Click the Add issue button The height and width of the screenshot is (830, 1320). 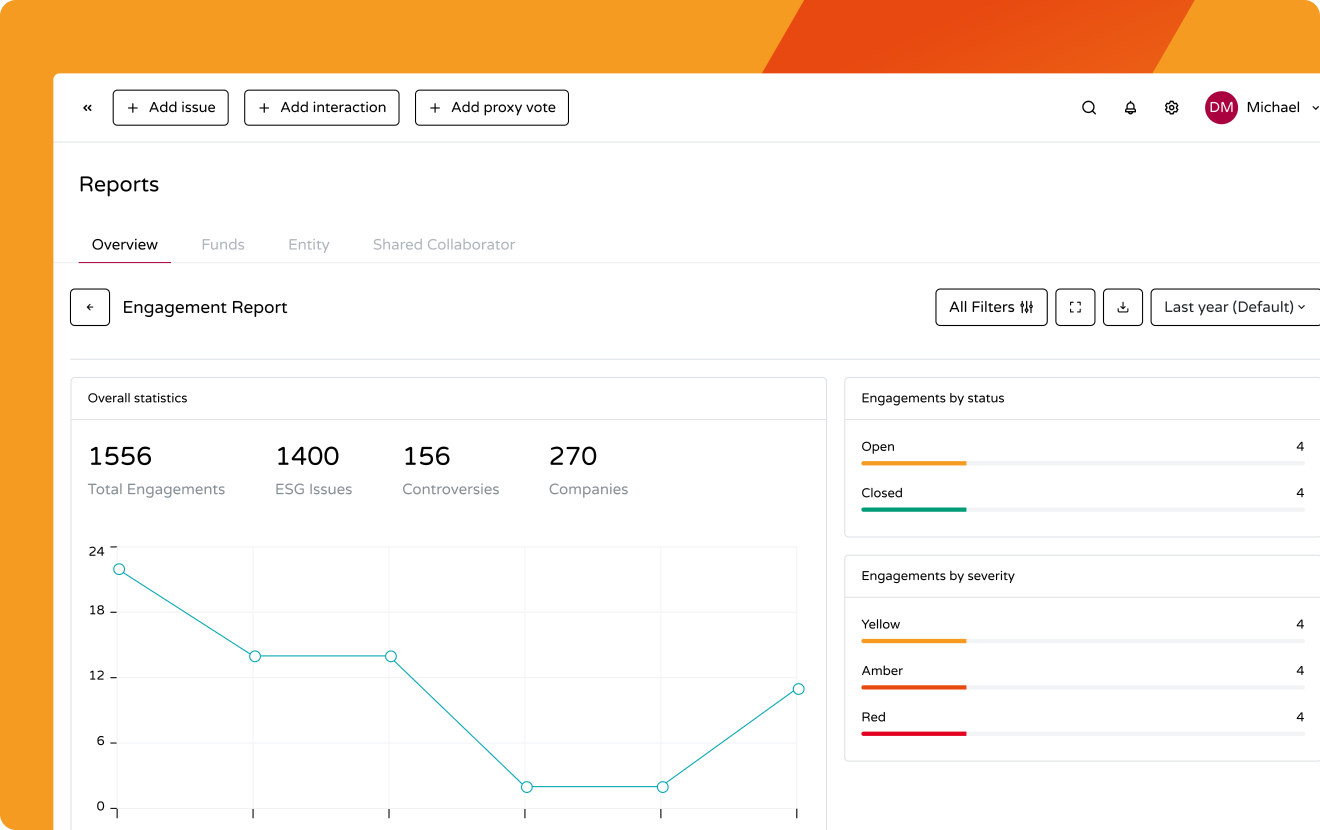pos(171,108)
